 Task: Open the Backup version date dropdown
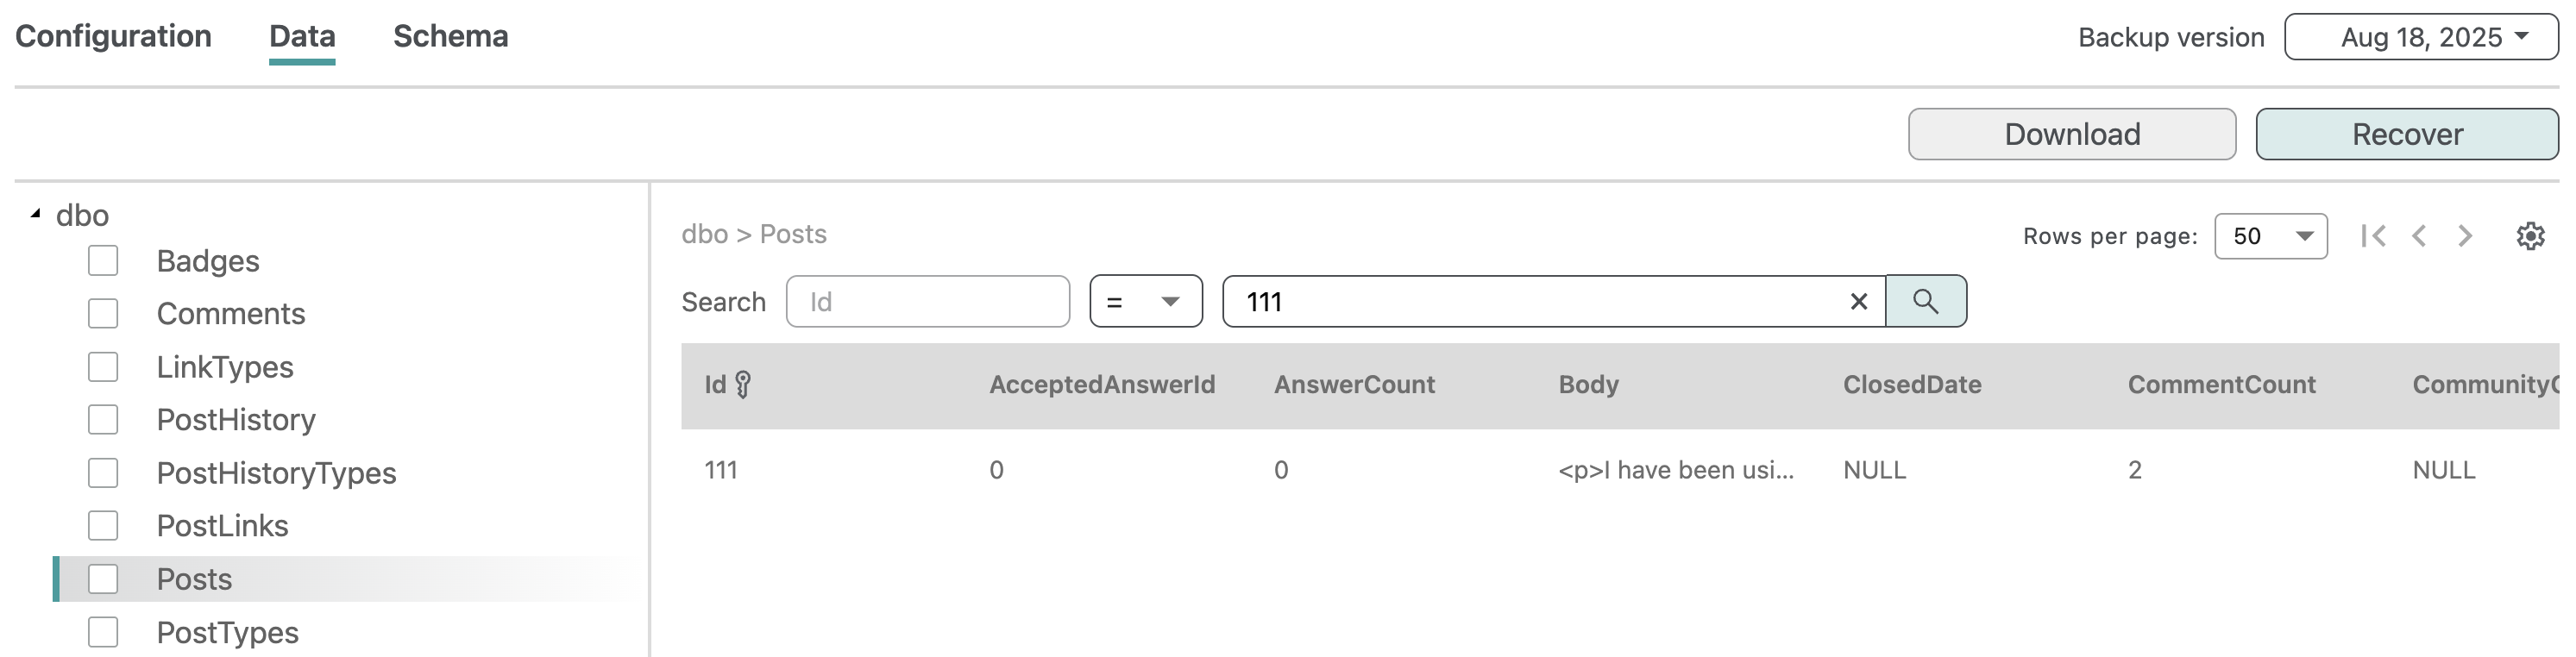point(2420,37)
